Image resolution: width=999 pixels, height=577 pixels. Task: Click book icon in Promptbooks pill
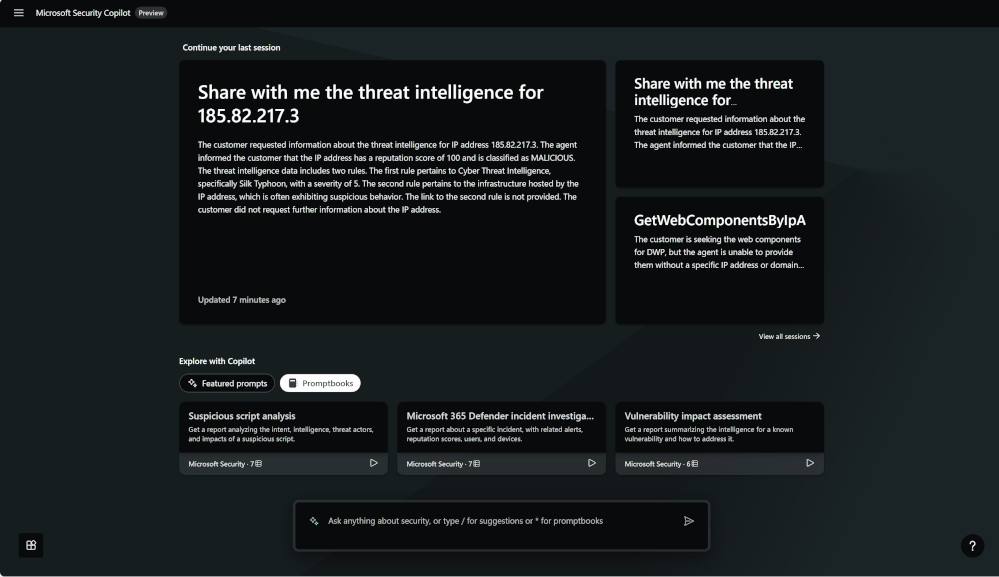click(x=292, y=383)
